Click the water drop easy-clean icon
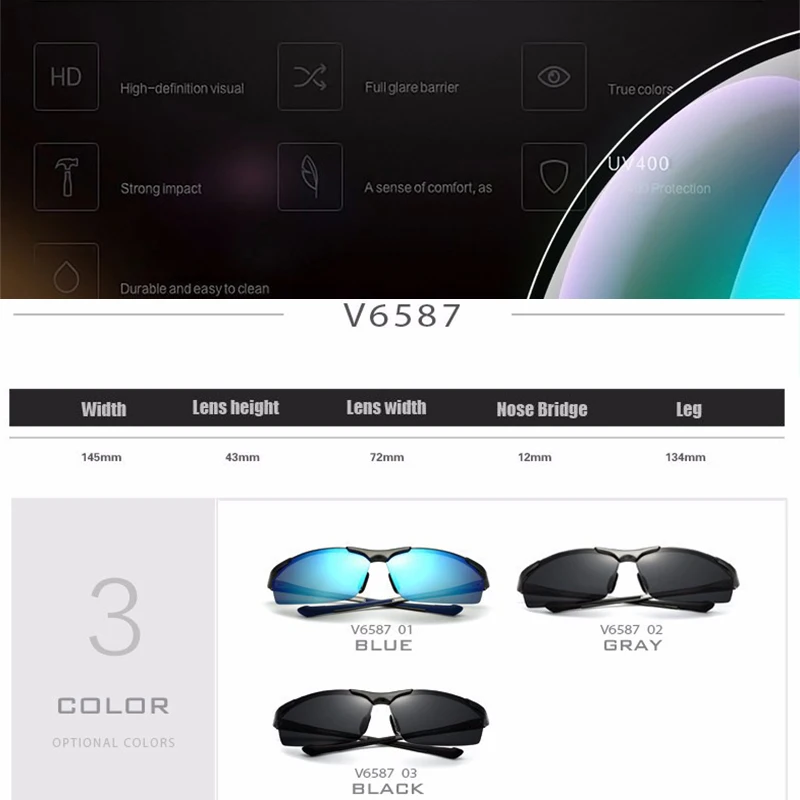The image size is (800, 800). tap(66, 271)
